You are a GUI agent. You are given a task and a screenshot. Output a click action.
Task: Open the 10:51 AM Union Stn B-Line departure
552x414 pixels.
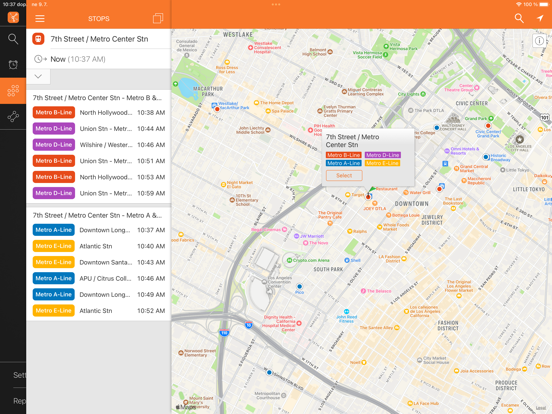pos(99,161)
